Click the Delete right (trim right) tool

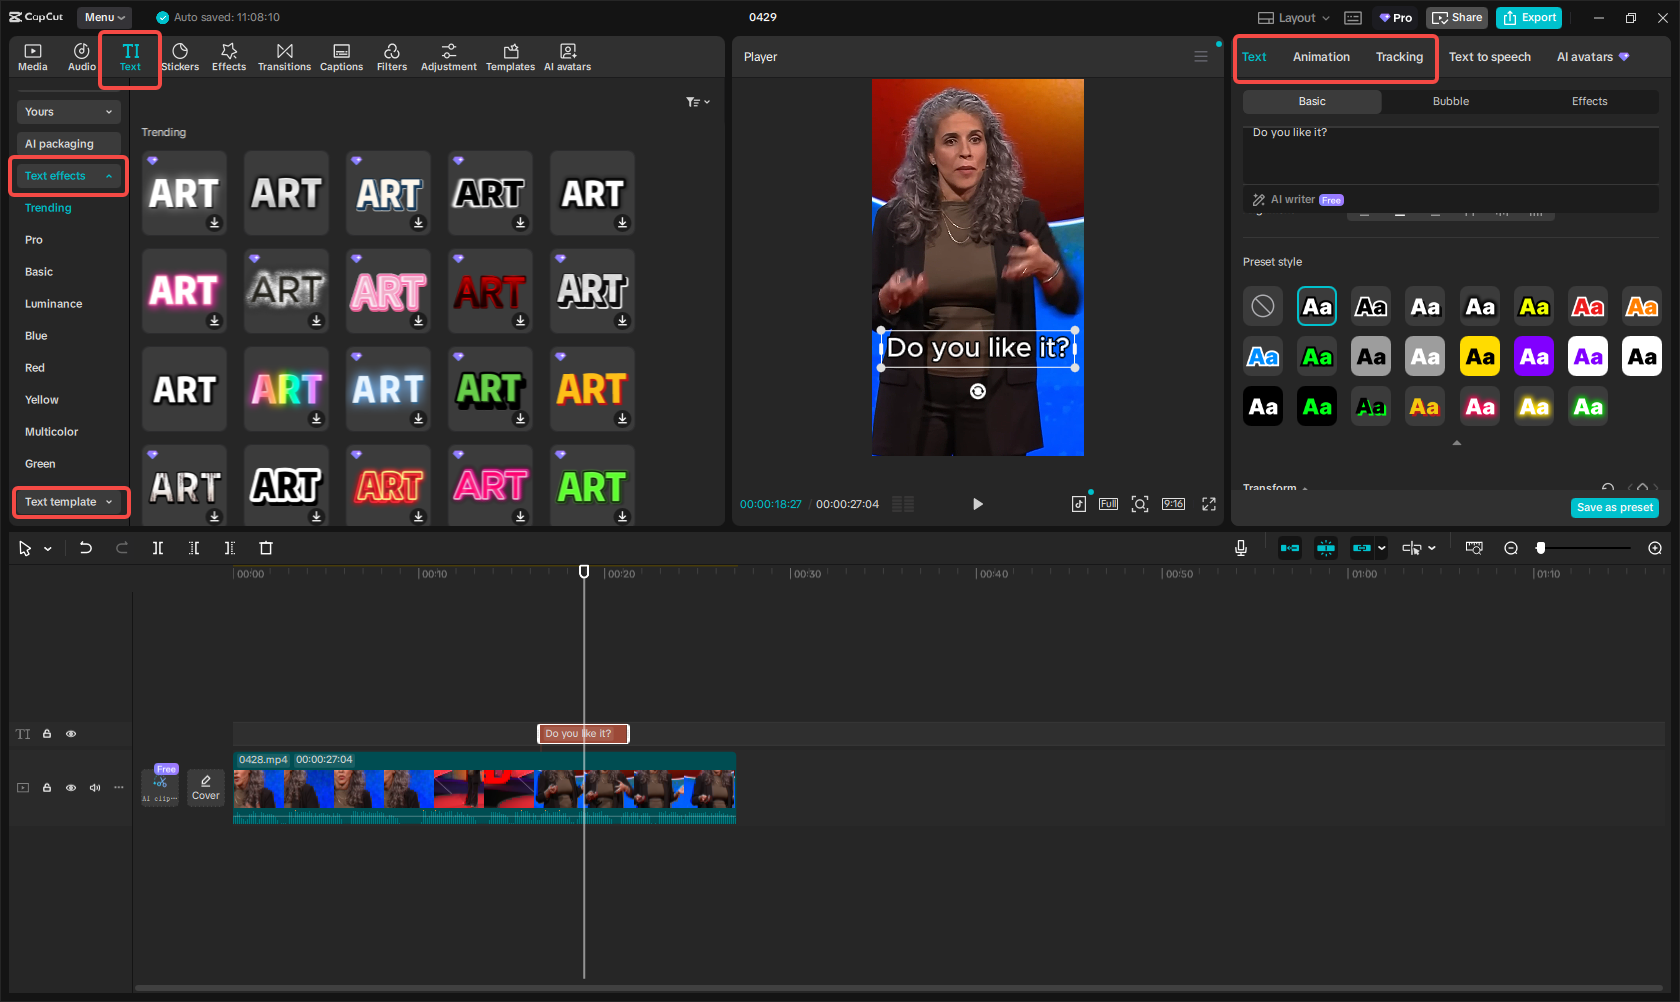pos(230,548)
